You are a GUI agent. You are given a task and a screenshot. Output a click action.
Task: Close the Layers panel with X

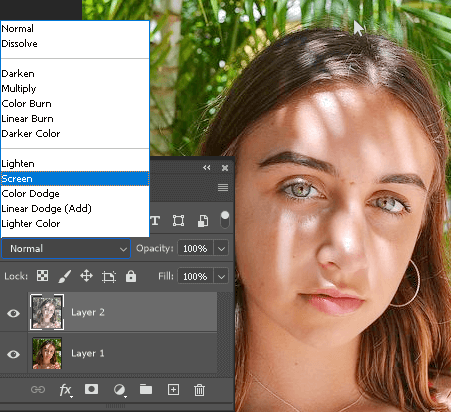pyautogui.click(x=225, y=168)
